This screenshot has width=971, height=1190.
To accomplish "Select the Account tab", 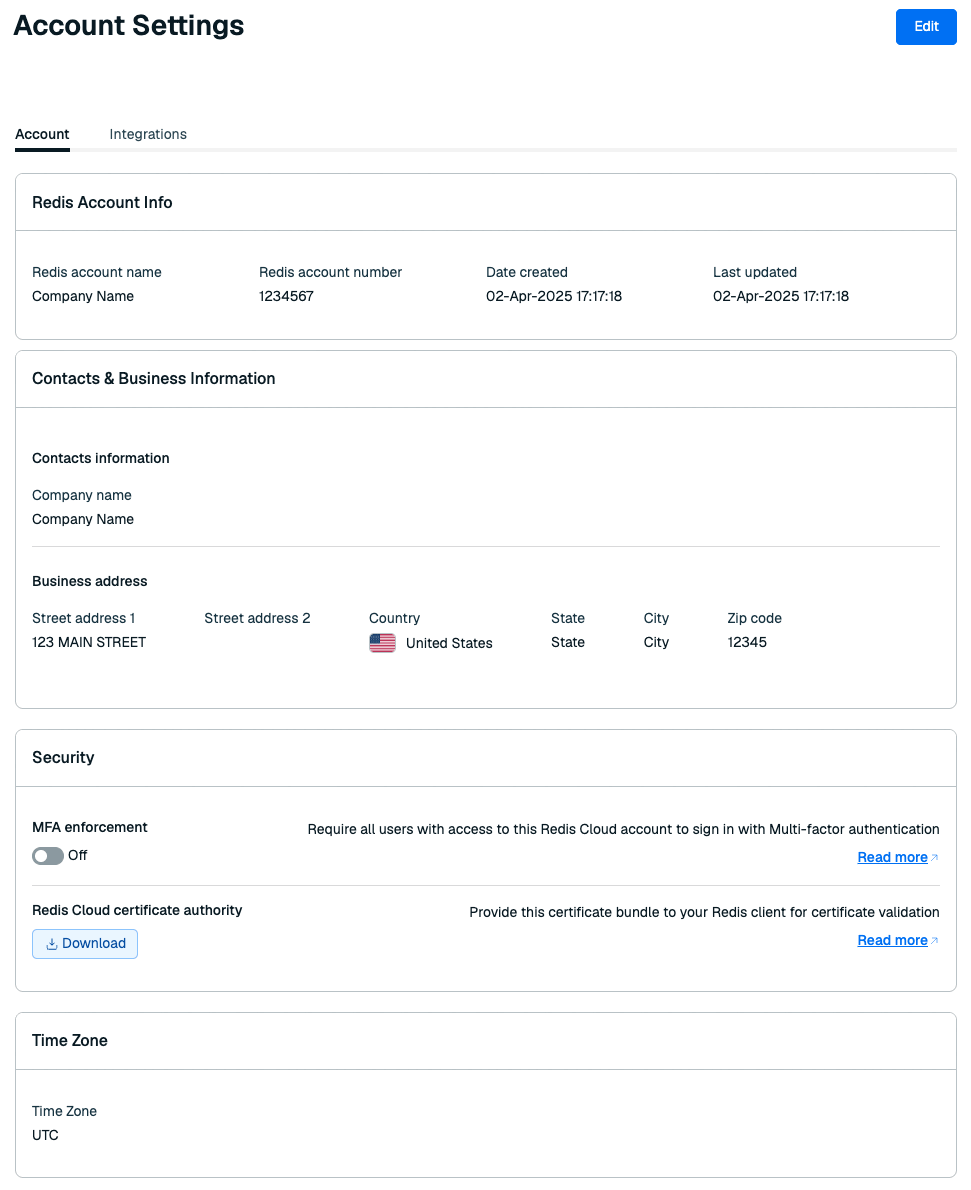I will click(x=43, y=134).
